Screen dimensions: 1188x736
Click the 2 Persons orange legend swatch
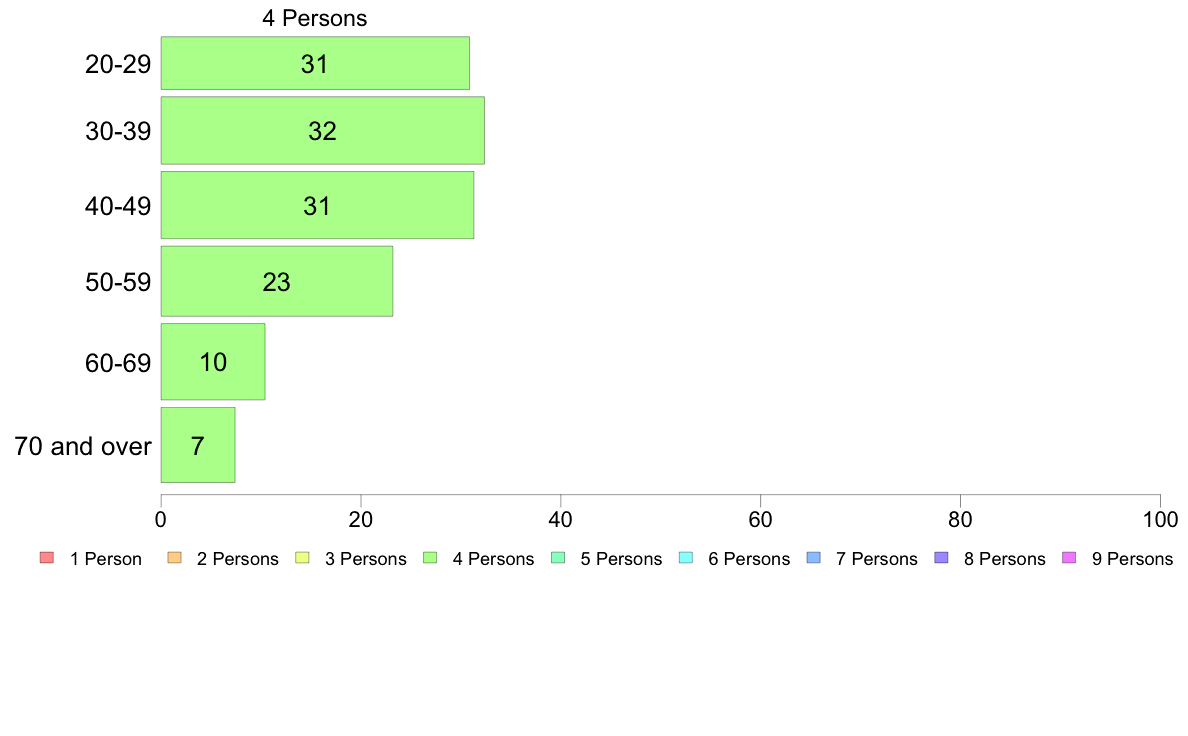coord(174,558)
